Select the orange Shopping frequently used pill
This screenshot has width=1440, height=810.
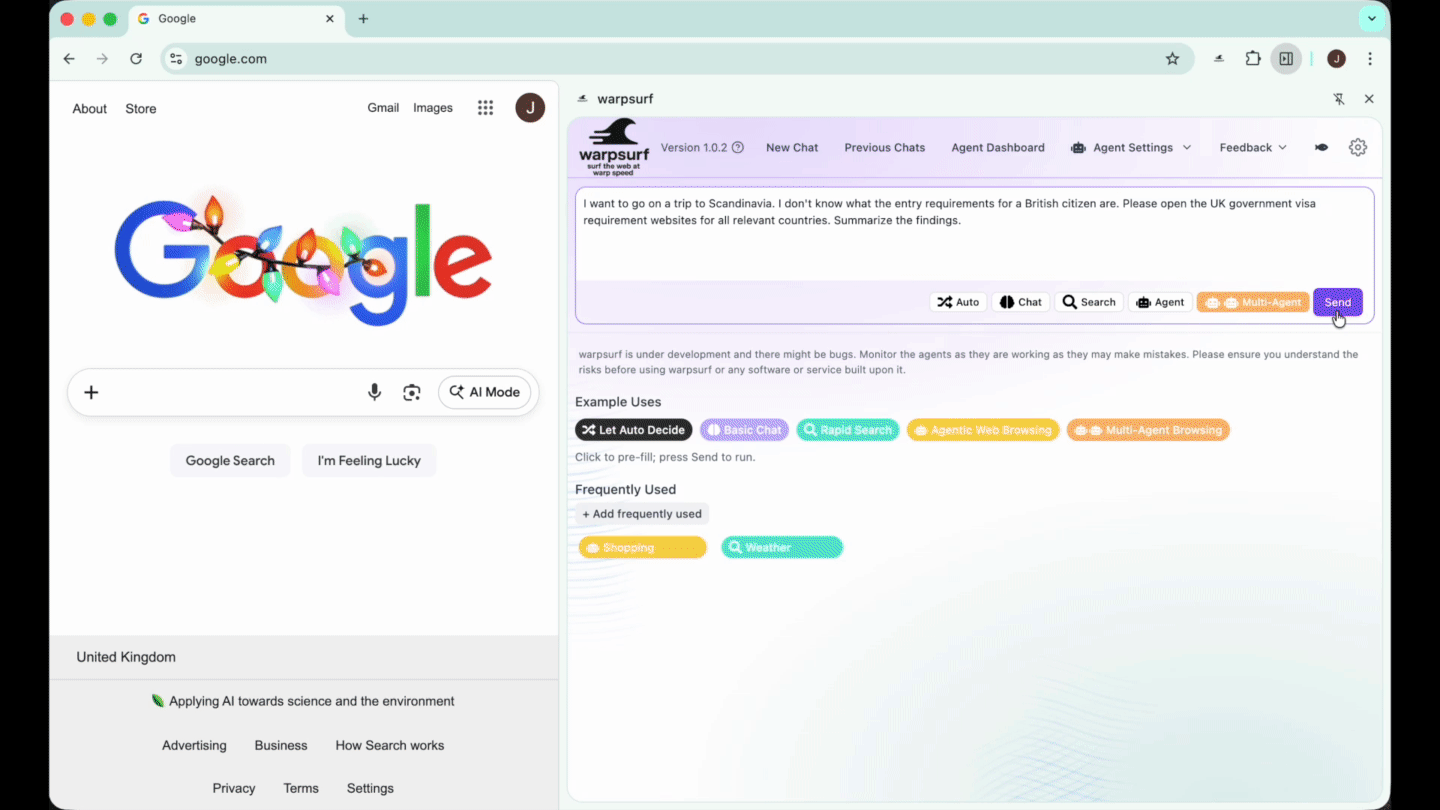tap(642, 547)
